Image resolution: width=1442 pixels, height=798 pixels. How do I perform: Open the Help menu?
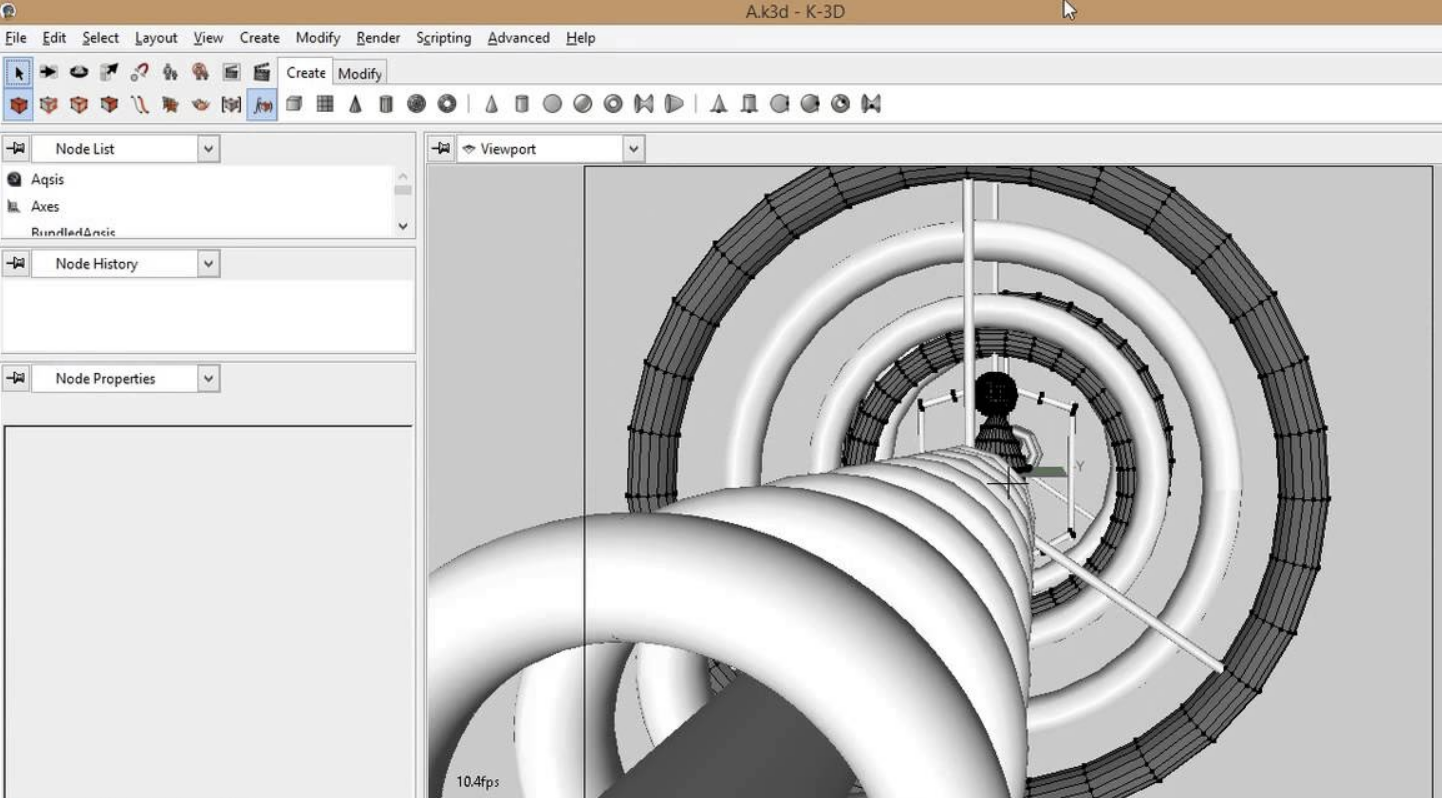click(580, 38)
